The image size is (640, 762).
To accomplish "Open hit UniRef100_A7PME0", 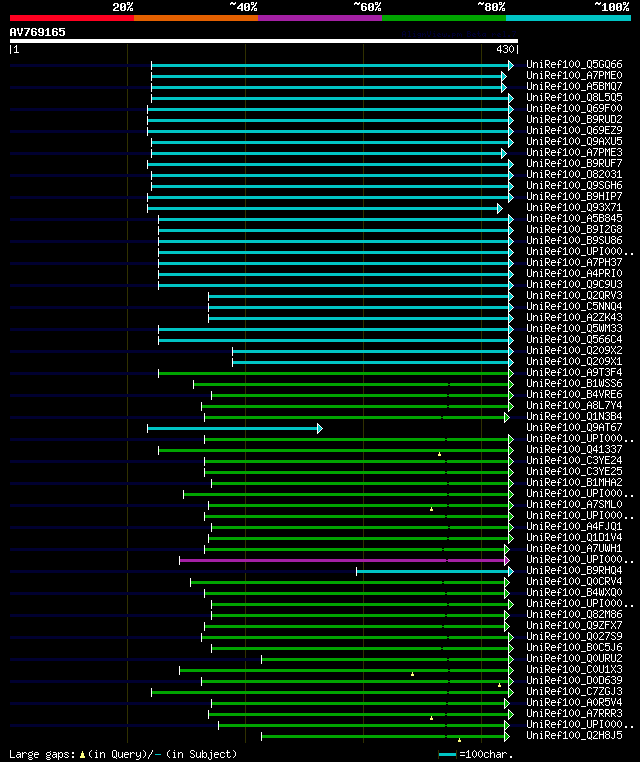I will [x=574, y=75].
